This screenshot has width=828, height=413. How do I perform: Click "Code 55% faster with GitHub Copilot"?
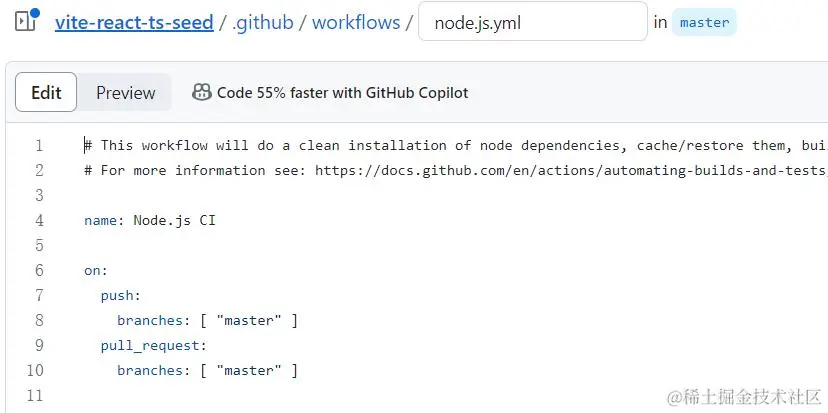tap(342, 93)
